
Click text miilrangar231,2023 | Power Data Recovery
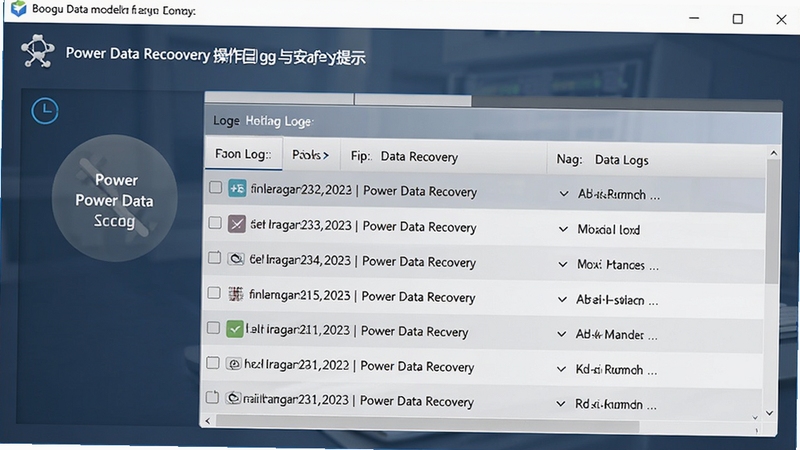click(358, 400)
